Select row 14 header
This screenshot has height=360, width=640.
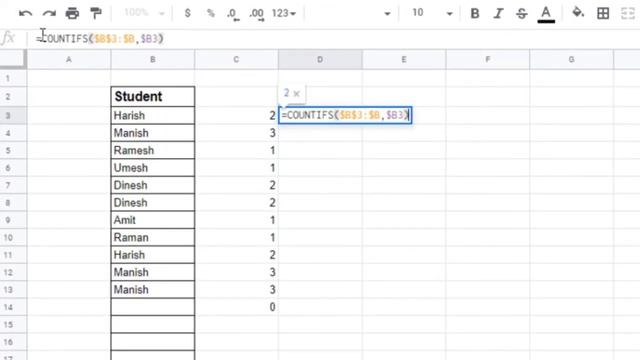tap(13, 307)
